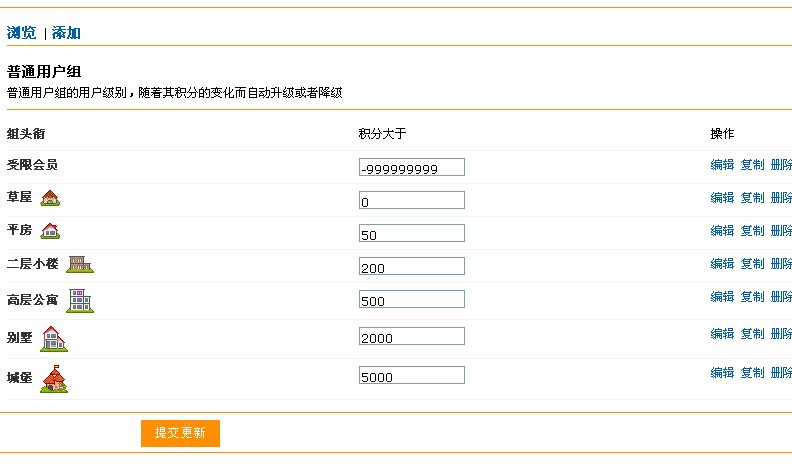
Task: Focus the score field containing -999999999
Action: pyautogui.click(x=412, y=167)
